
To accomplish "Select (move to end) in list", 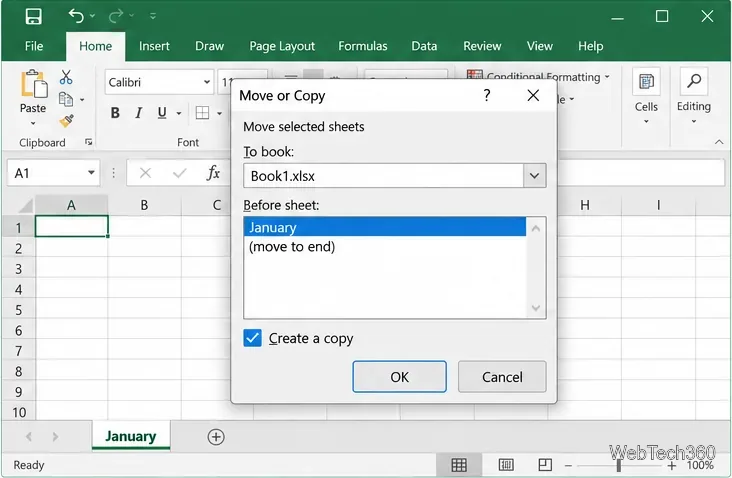I will coord(292,246).
